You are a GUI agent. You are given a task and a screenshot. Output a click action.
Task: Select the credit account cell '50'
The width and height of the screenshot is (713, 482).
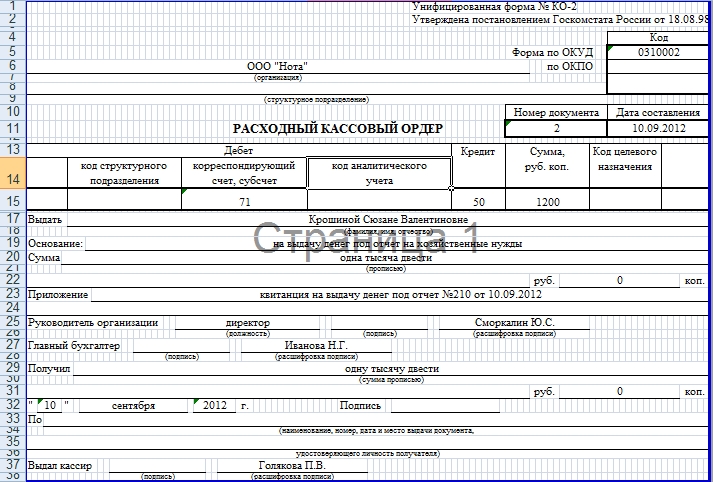pos(478,200)
